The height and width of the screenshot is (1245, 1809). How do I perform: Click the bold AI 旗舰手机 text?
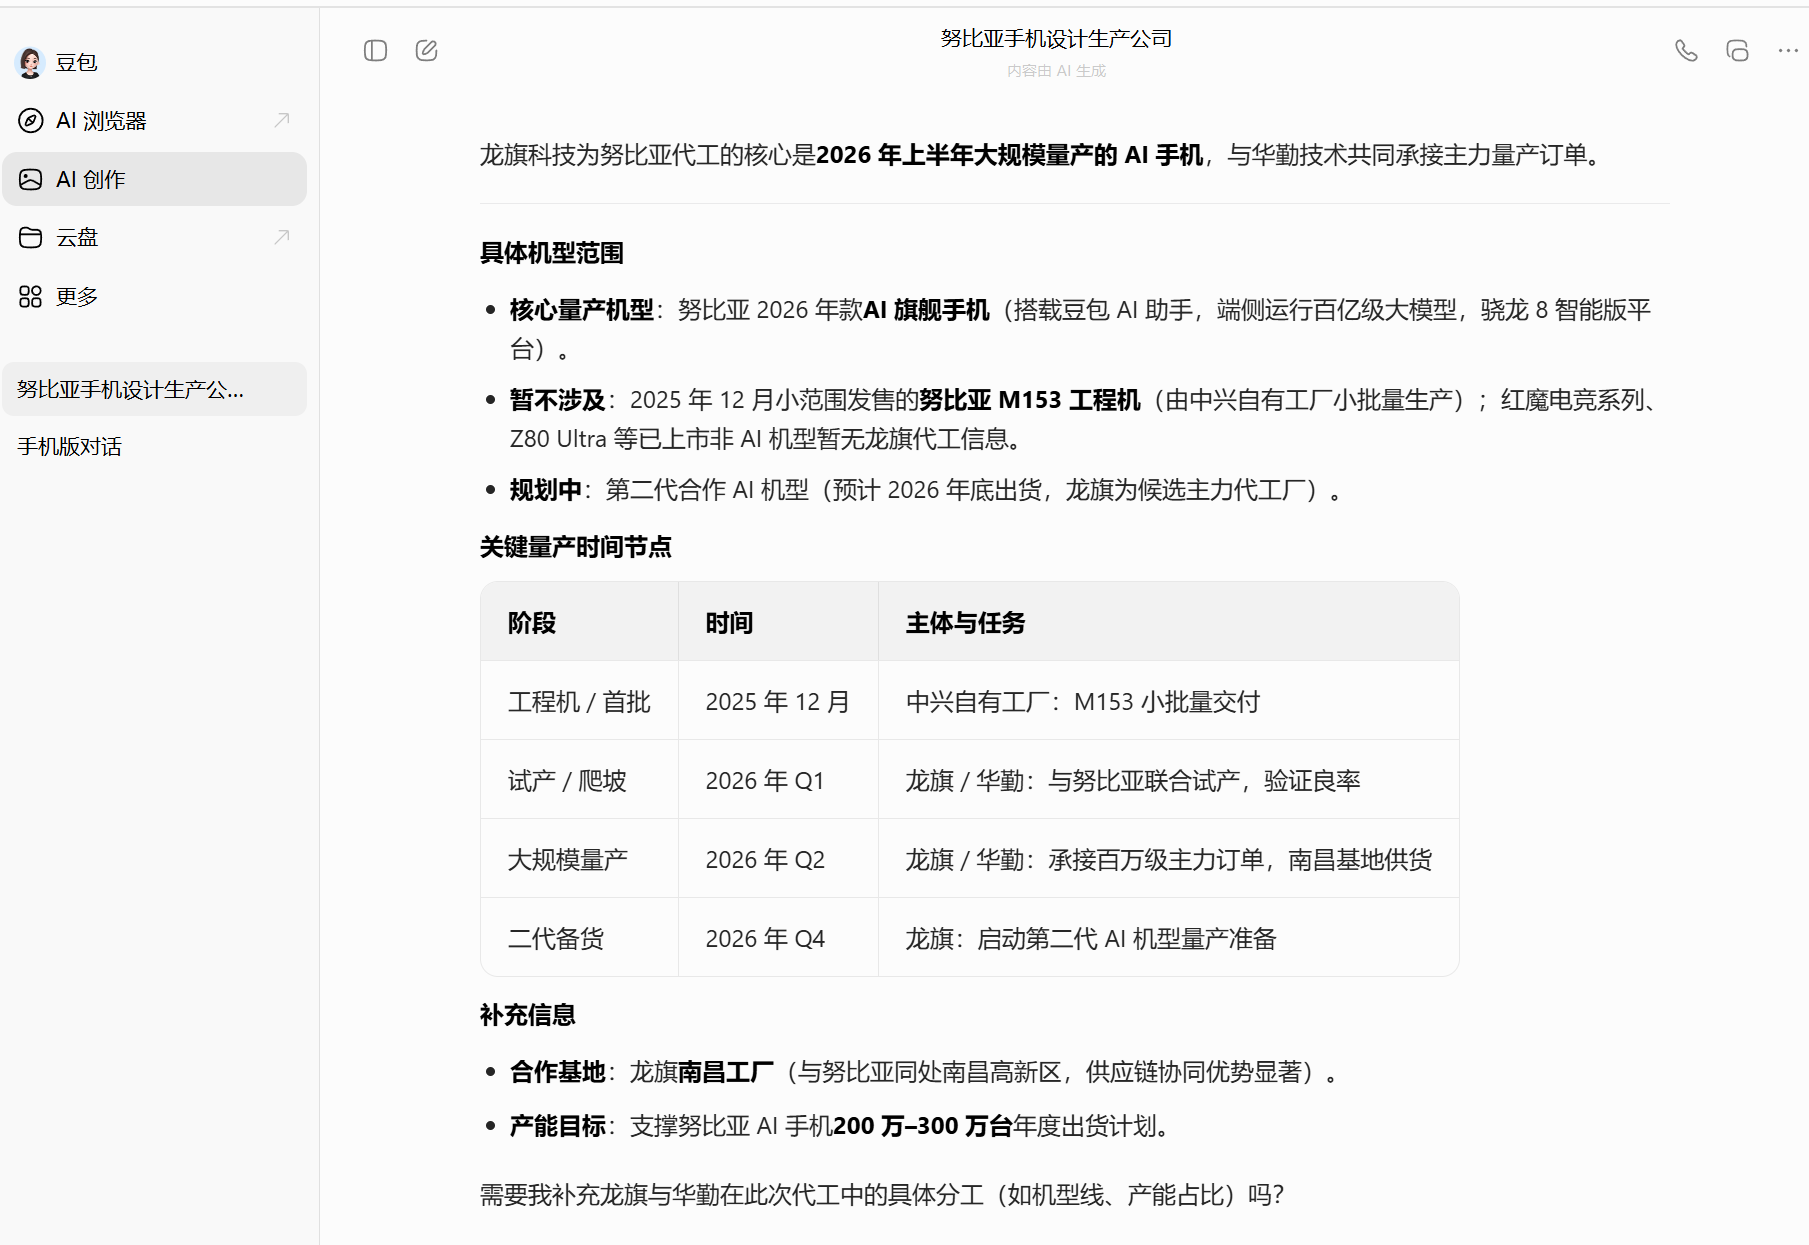point(926,310)
